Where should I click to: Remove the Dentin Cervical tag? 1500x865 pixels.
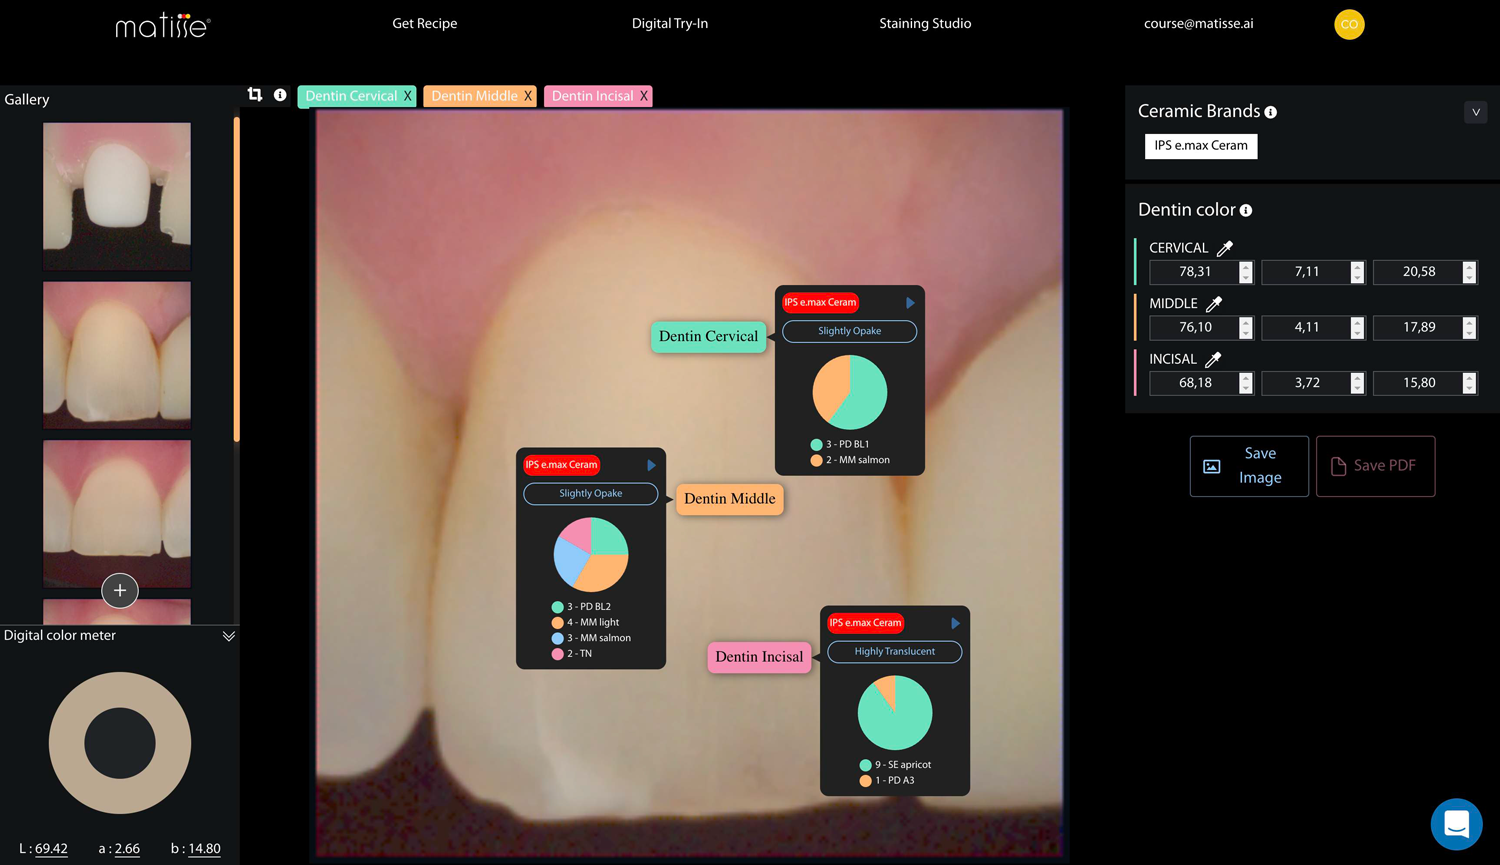point(407,96)
